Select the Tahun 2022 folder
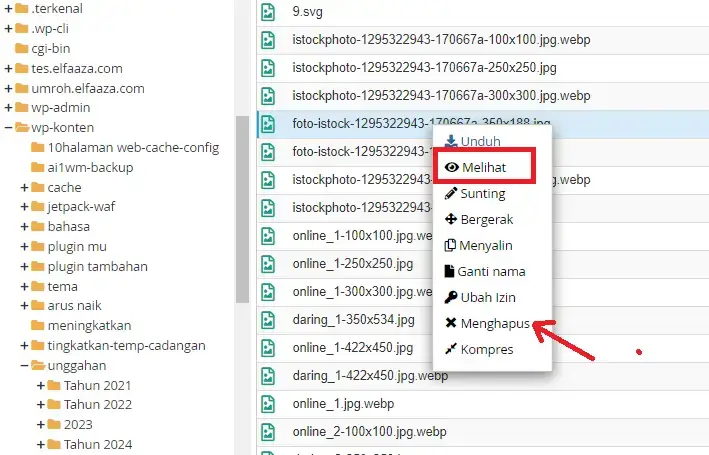Viewport: 709px width, 455px height. point(98,404)
